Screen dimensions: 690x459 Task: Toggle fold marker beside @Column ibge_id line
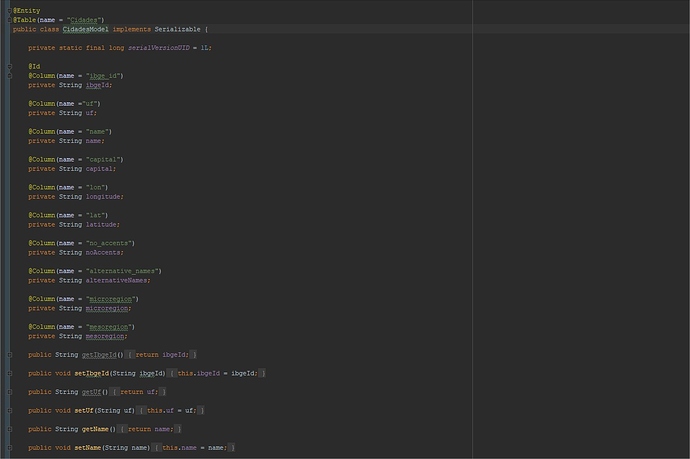[x=9, y=76]
